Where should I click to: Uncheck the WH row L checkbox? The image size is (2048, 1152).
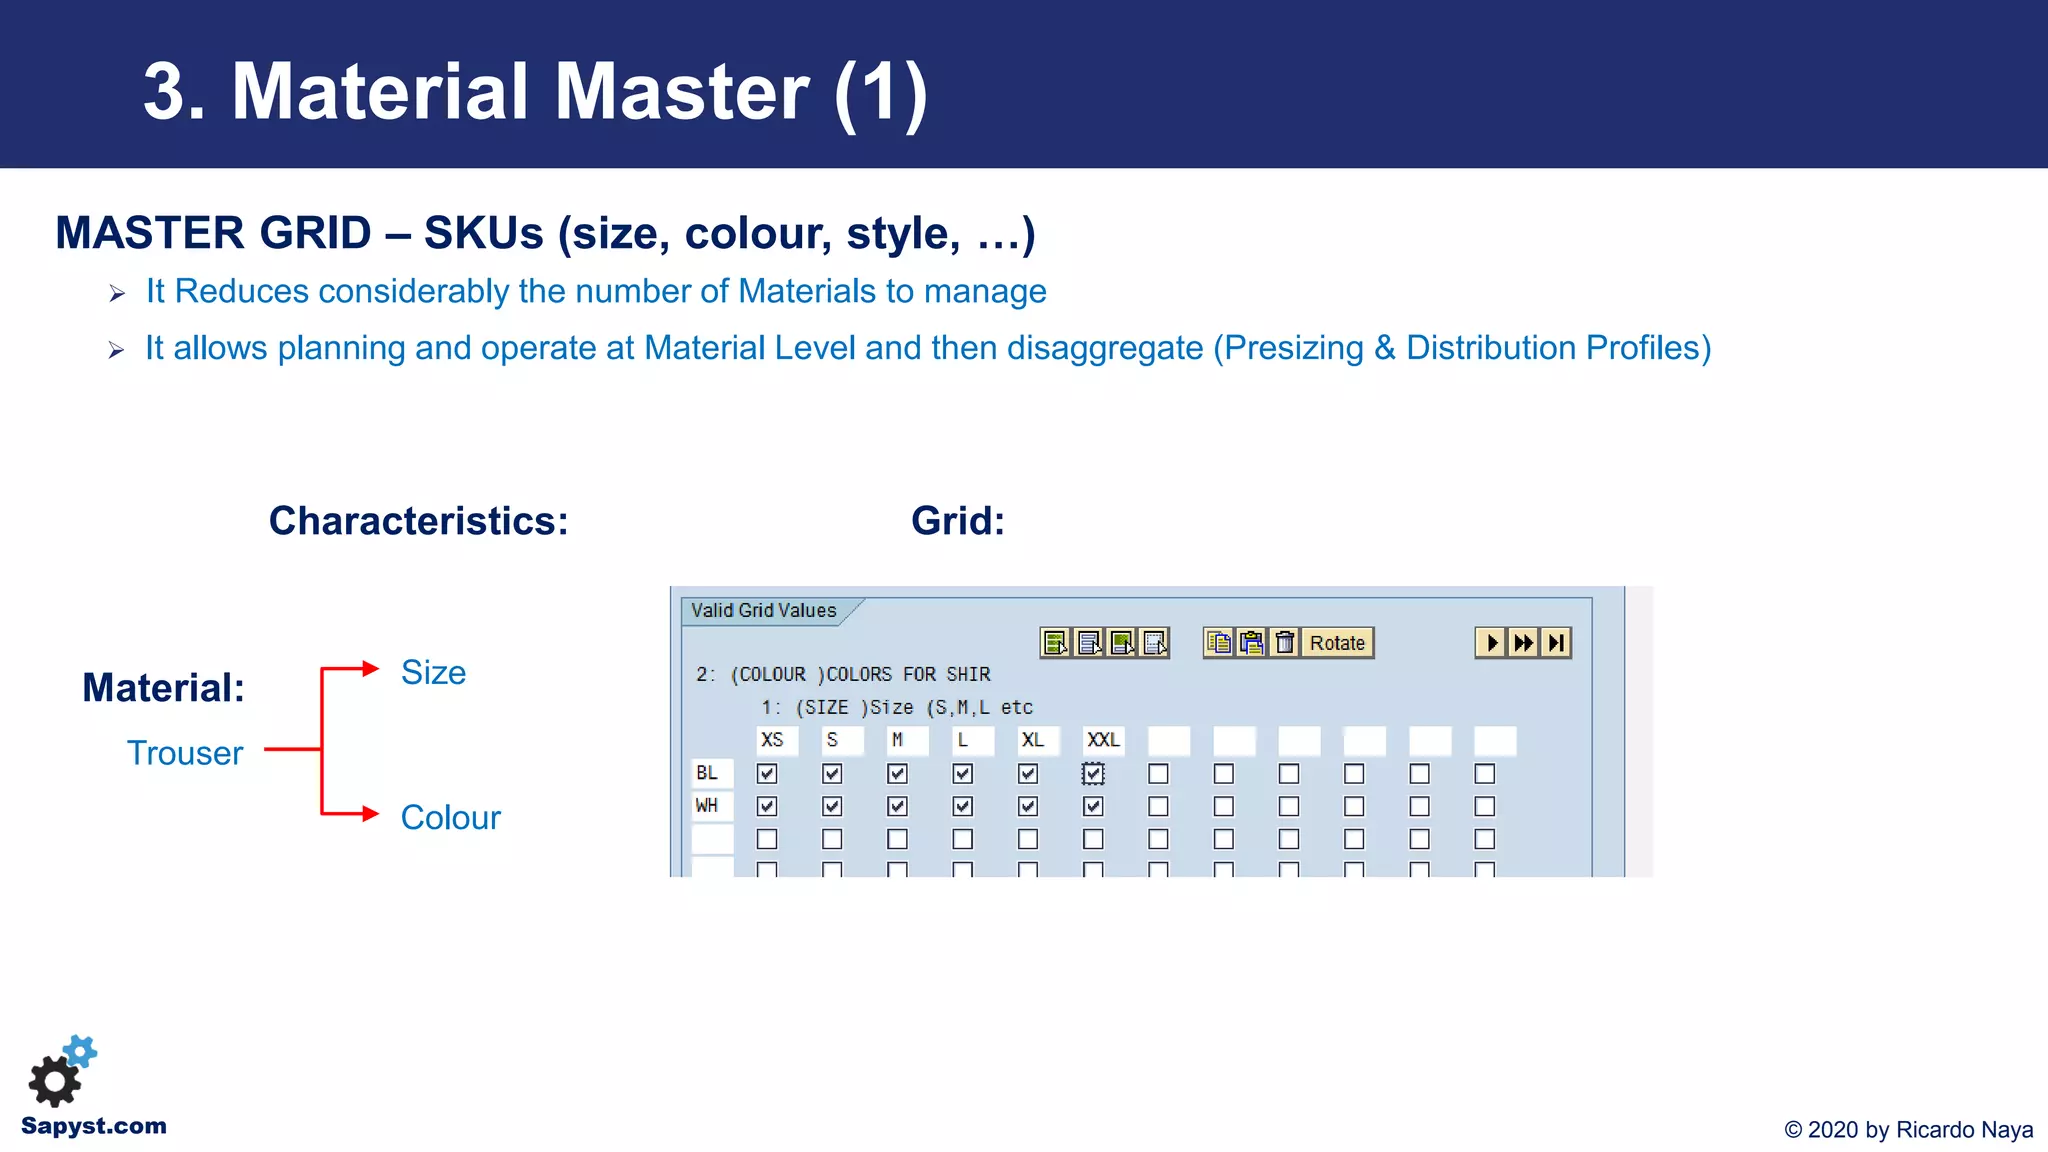coord(963,806)
